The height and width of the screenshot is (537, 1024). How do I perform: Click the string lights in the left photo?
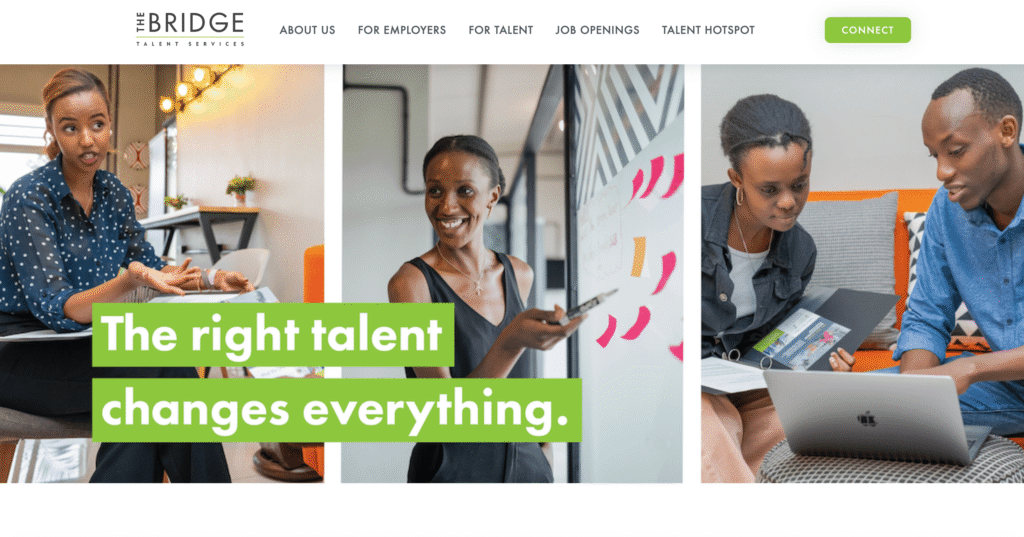point(201,87)
